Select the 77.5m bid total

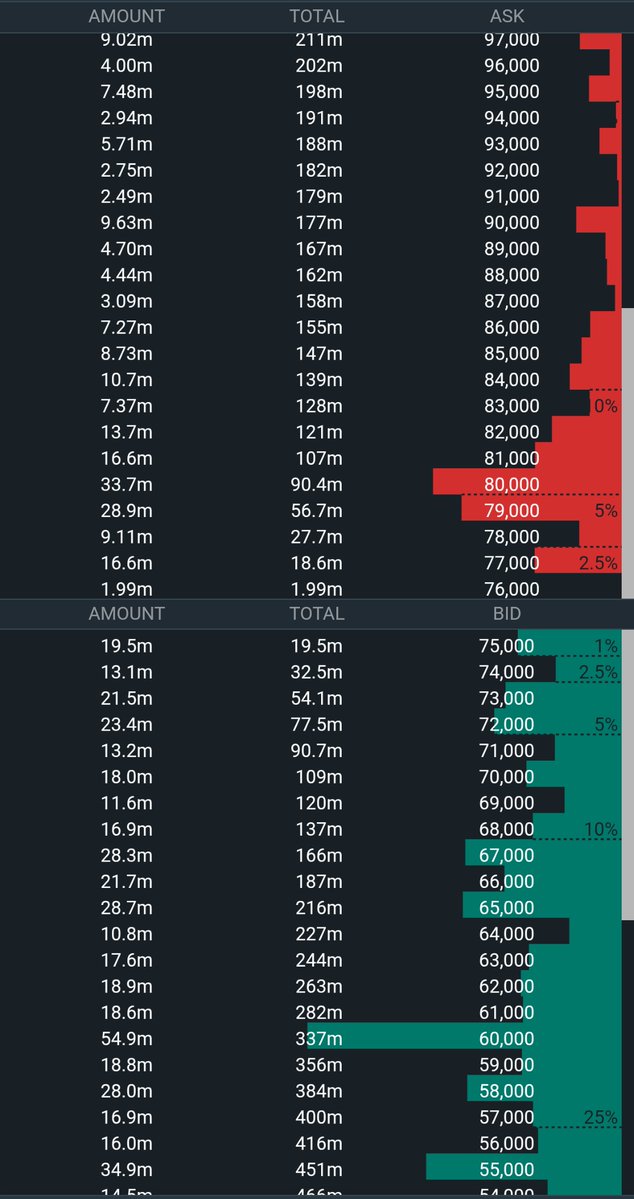(x=317, y=724)
